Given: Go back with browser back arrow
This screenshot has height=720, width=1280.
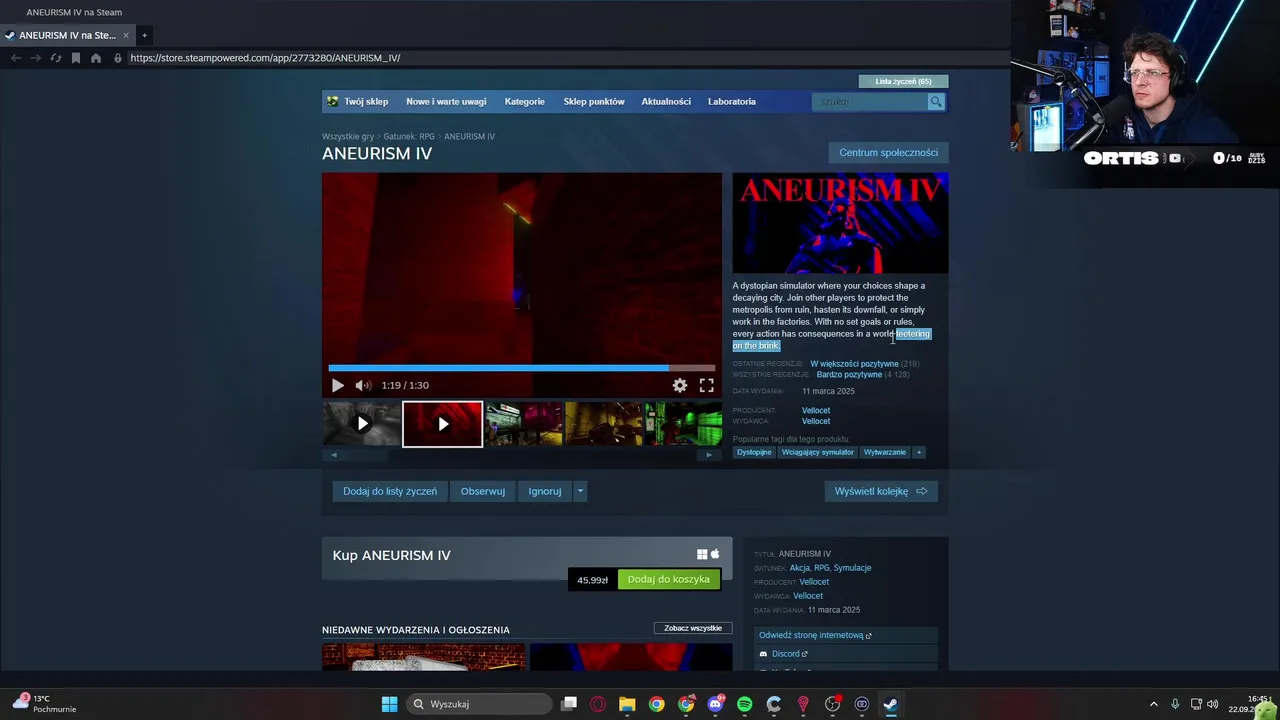Looking at the screenshot, I should click(x=16, y=58).
